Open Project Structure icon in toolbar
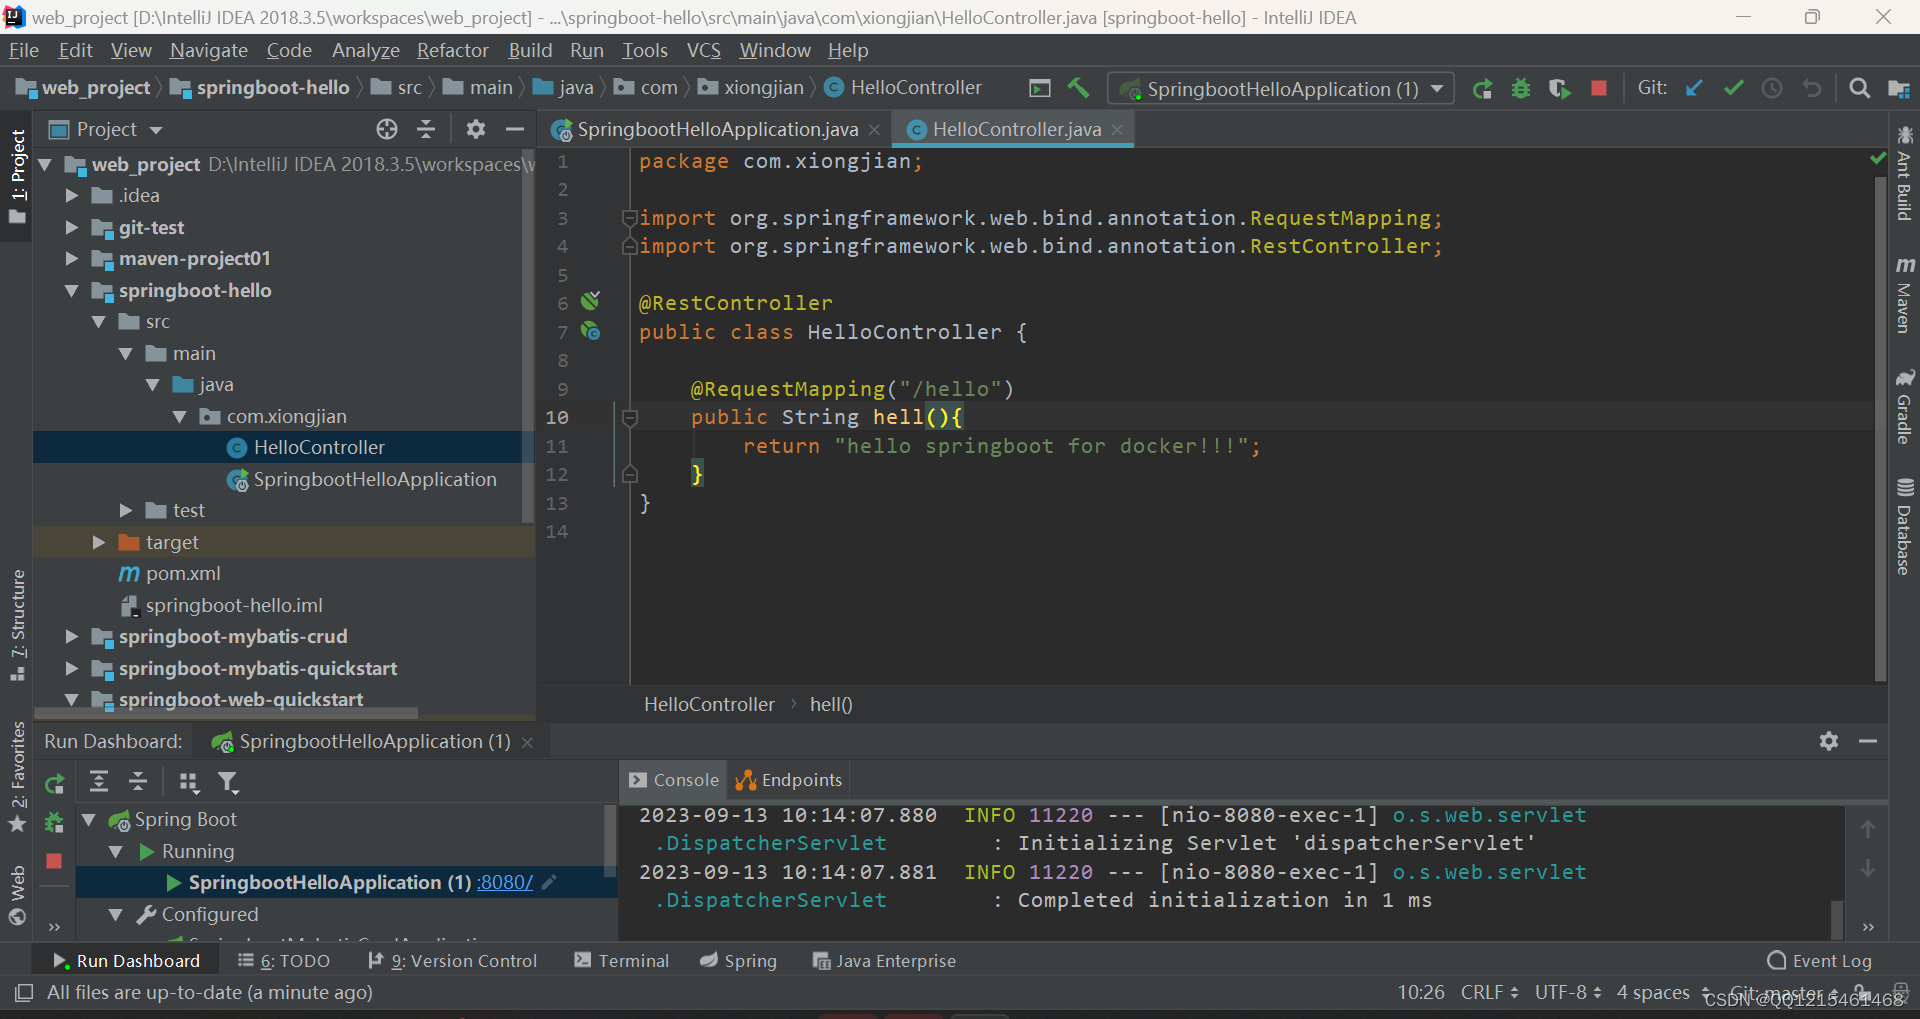 [1899, 89]
